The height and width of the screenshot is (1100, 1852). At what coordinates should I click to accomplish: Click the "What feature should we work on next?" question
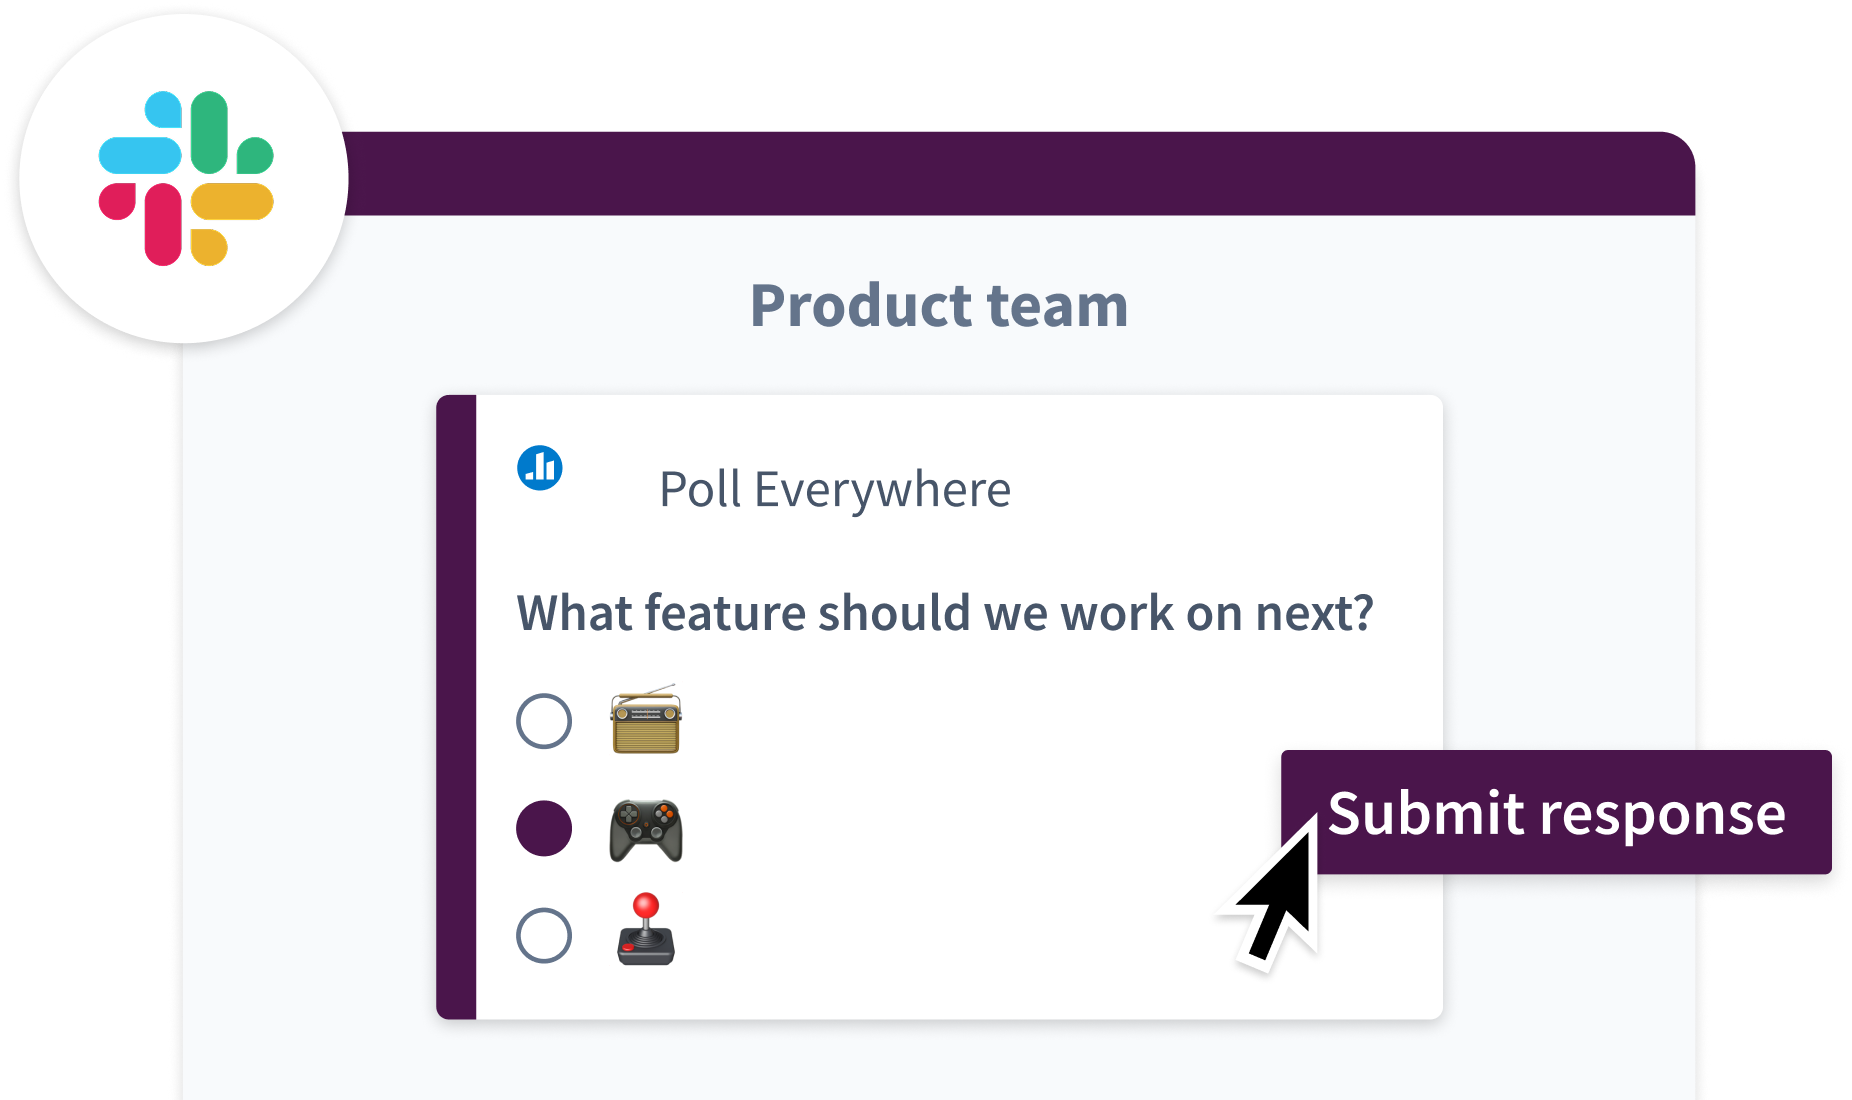(x=945, y=613)
